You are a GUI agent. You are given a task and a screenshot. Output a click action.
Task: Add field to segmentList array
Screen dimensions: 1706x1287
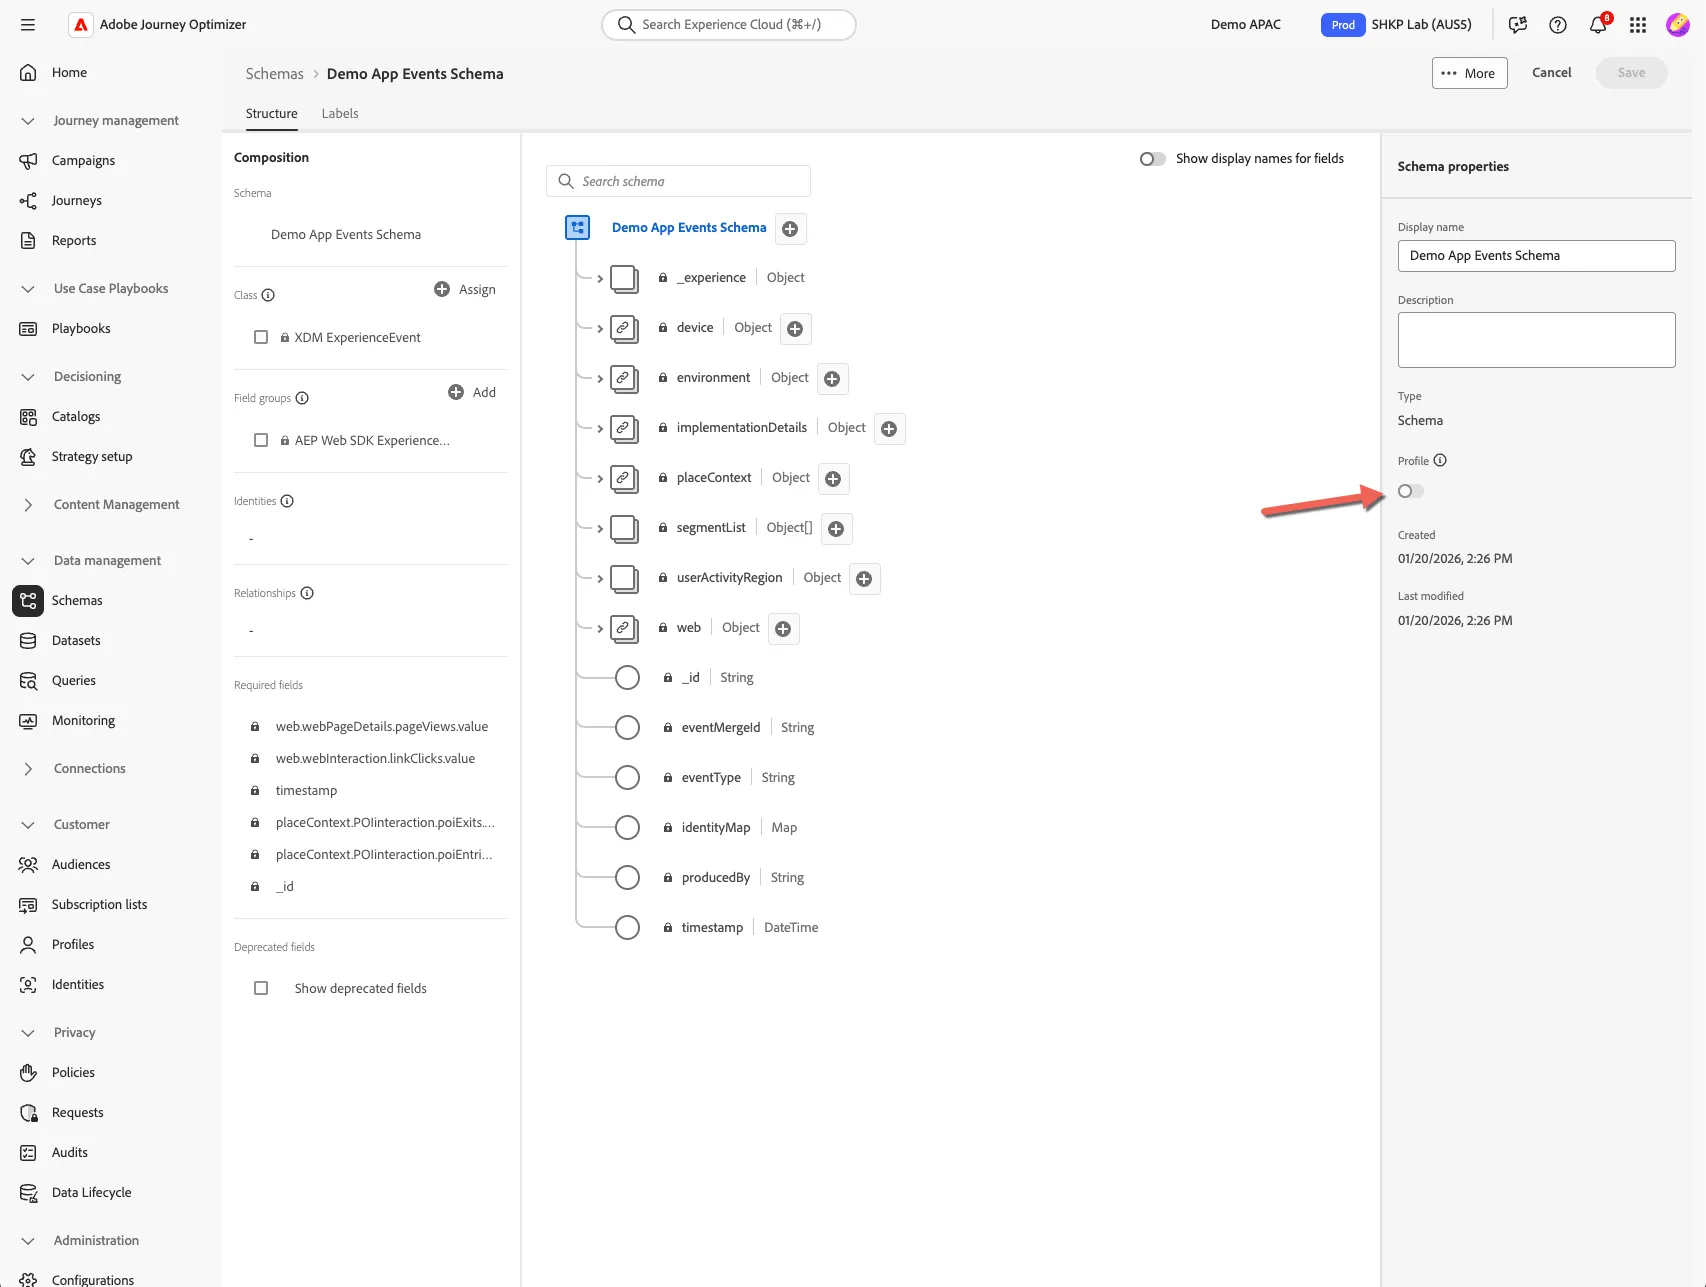click(836, 529)
